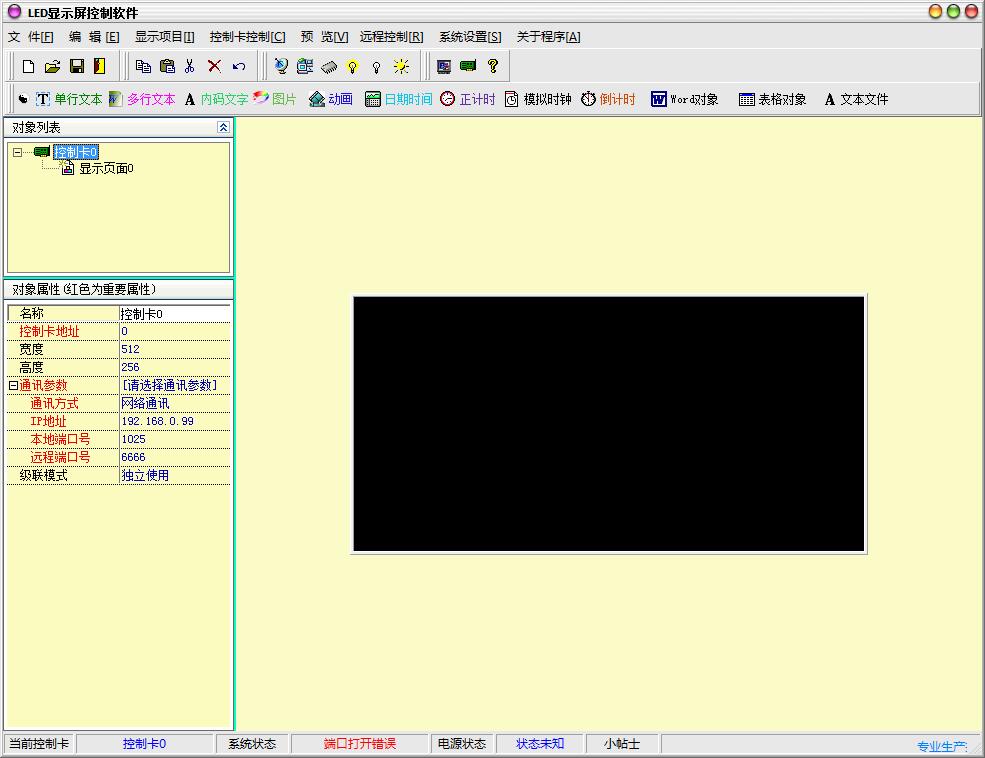985x758 pixels.
Task: Select 显示页面0 in the object tree
Action: pos(106,168)
